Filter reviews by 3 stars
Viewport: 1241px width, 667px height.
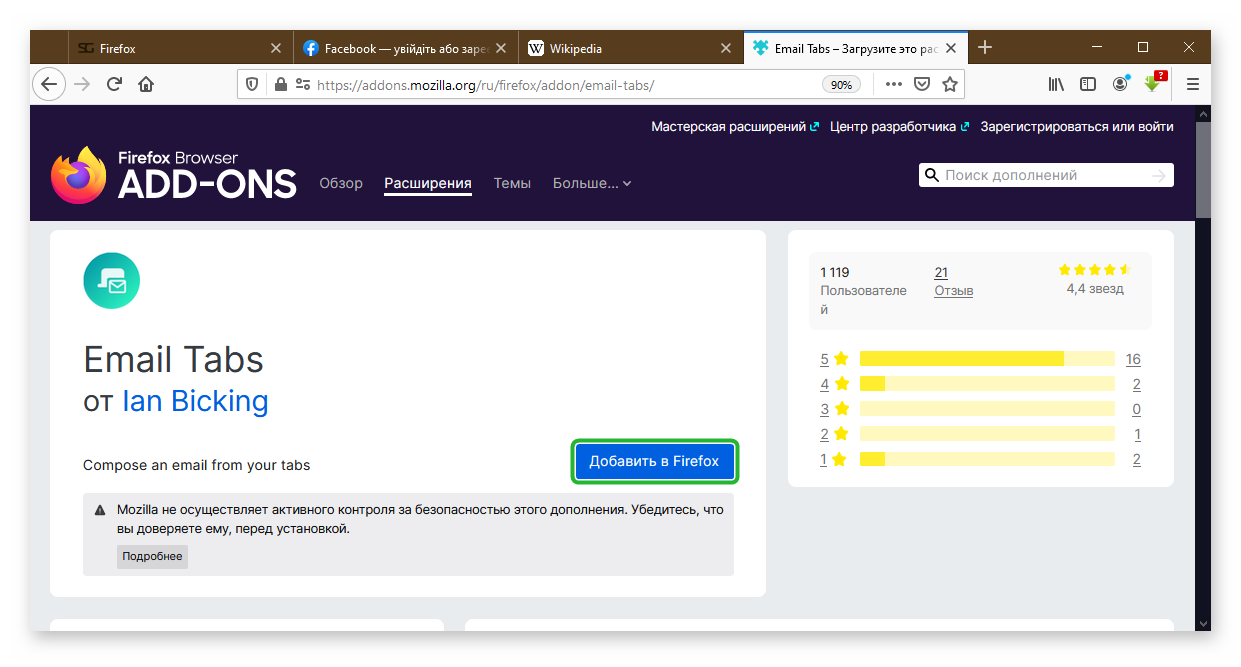tap(834, 409)
